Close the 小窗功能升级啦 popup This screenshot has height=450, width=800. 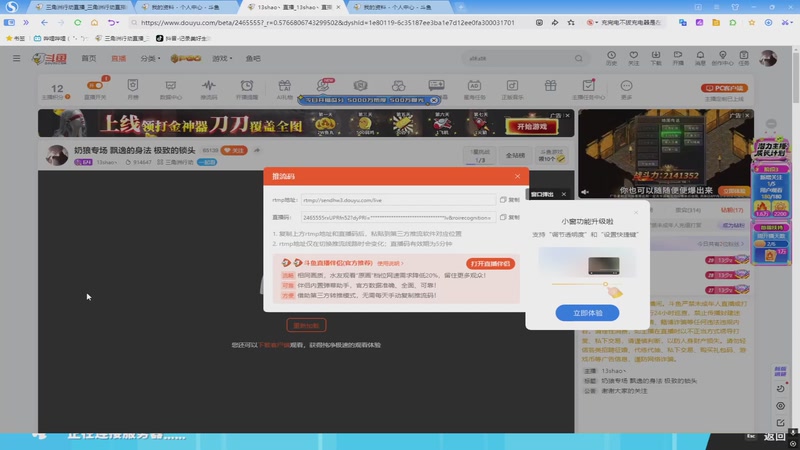(x=636, y=212)
